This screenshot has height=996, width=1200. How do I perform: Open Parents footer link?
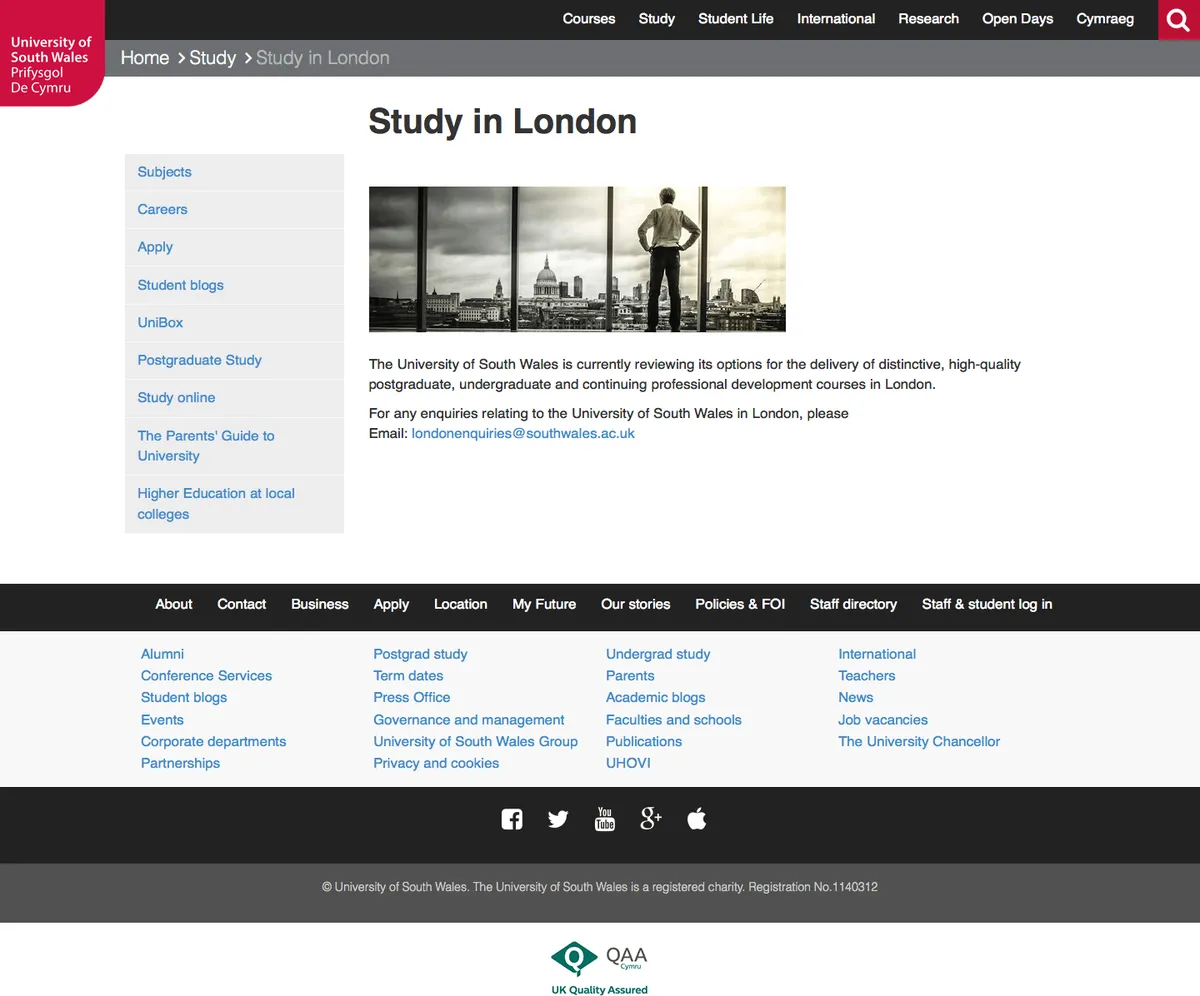(630, 676)
